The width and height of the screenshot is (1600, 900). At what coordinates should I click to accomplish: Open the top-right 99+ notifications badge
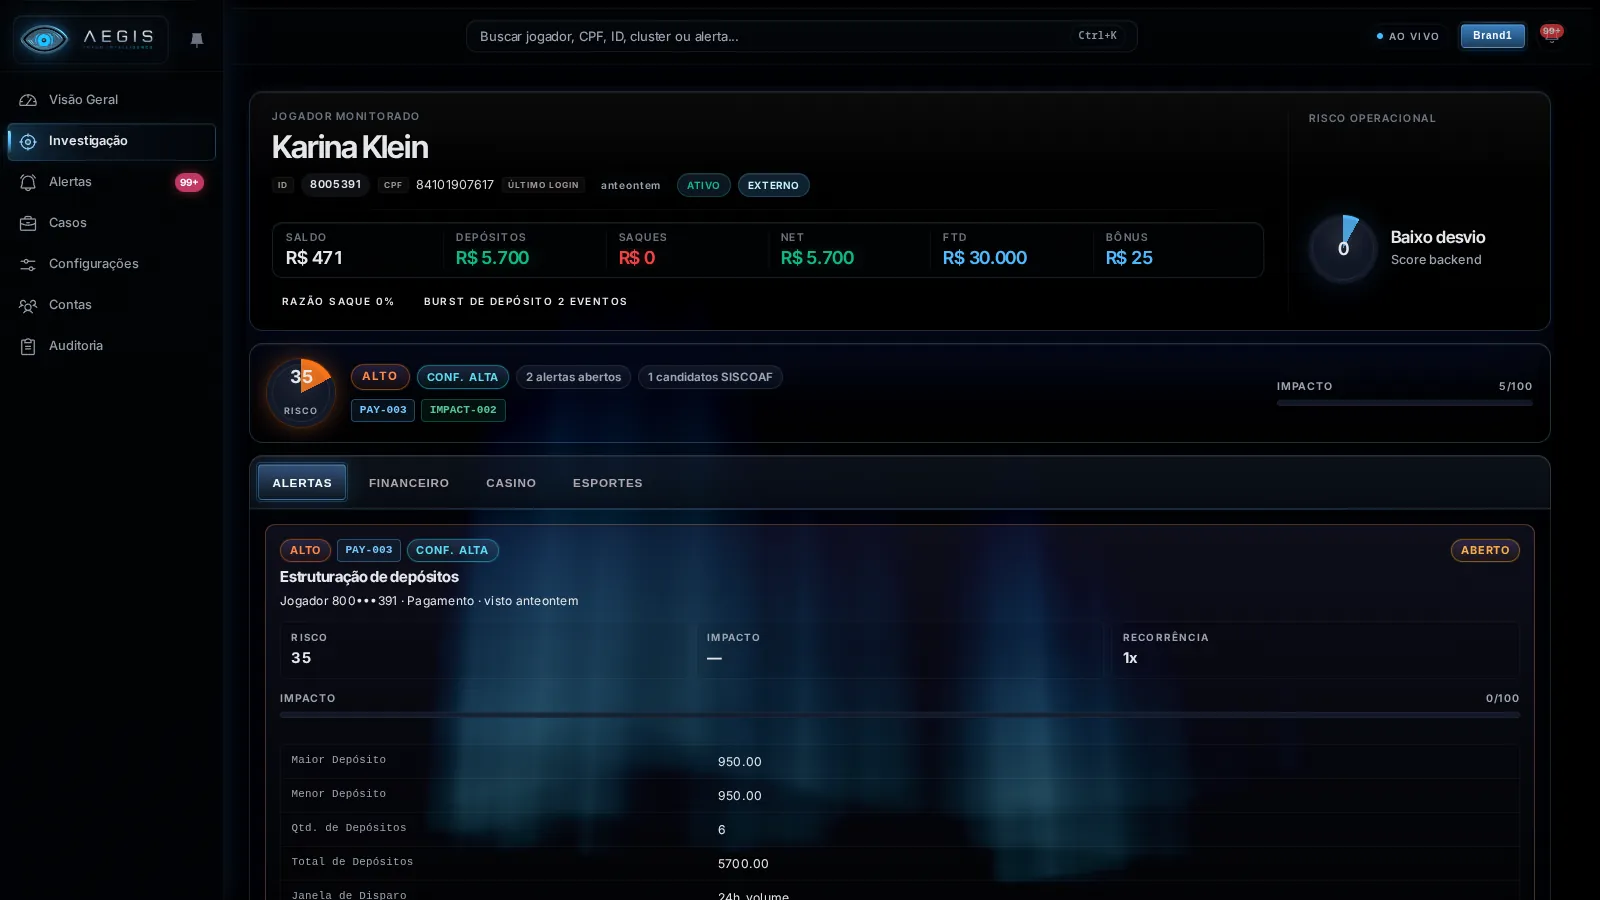click(1551, 33)
